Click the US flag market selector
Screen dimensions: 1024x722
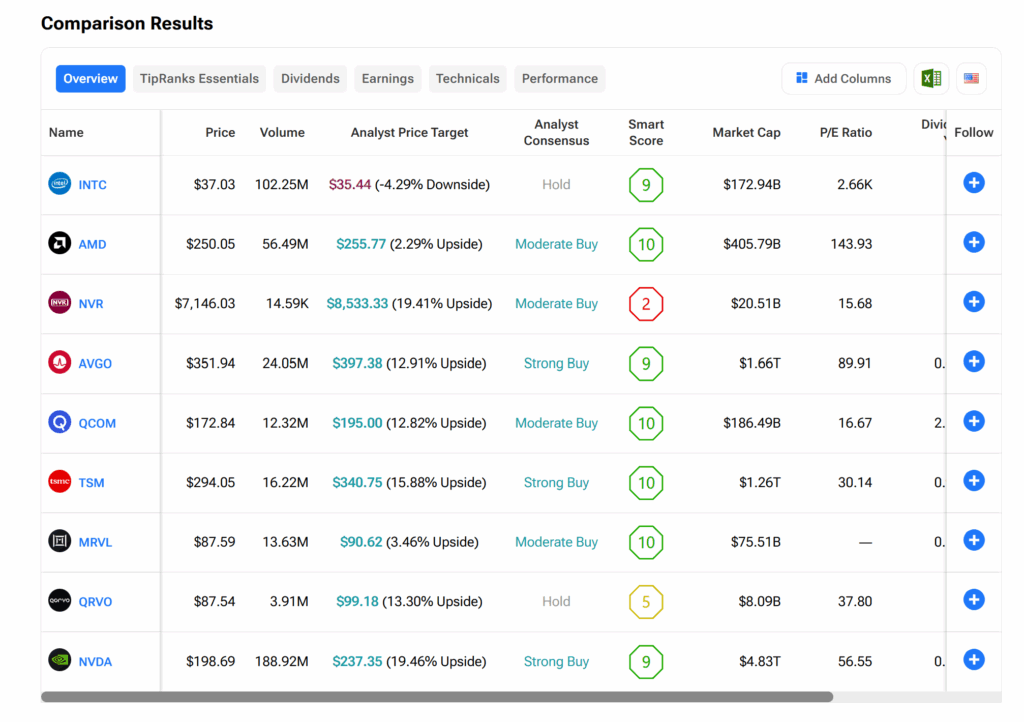click(971, 79)
